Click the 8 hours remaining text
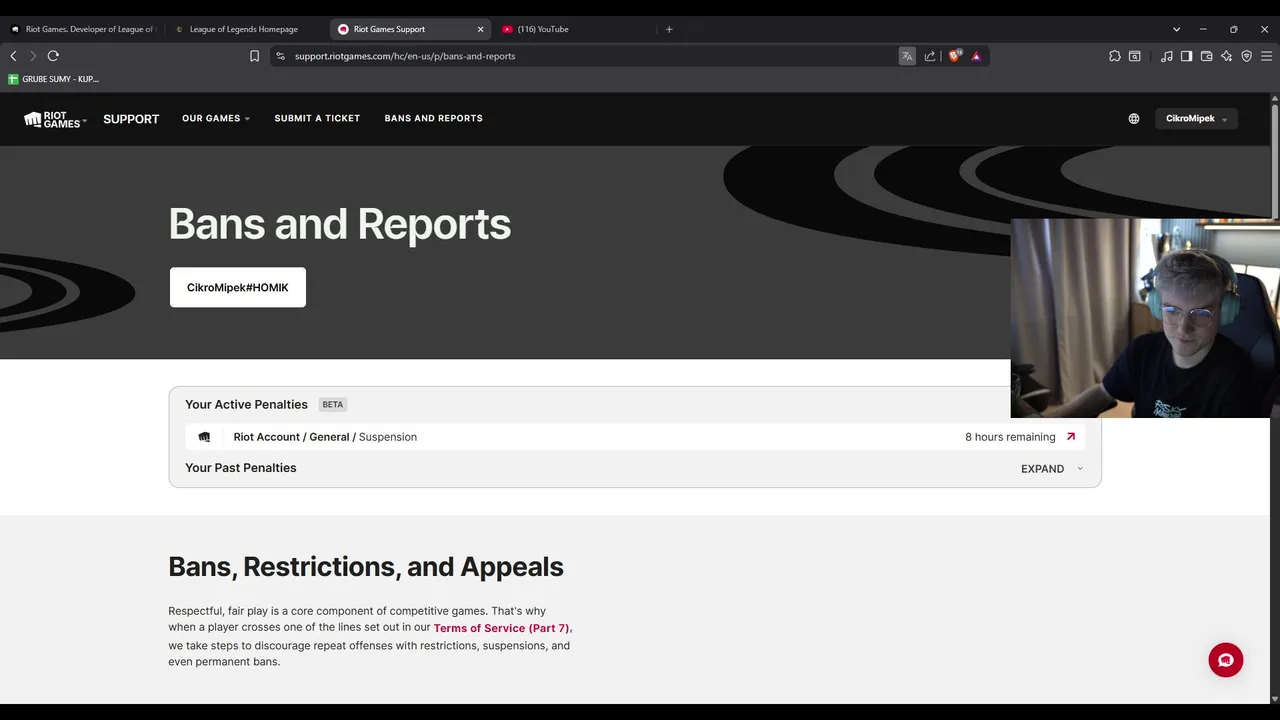 (x=1010, y=437)
